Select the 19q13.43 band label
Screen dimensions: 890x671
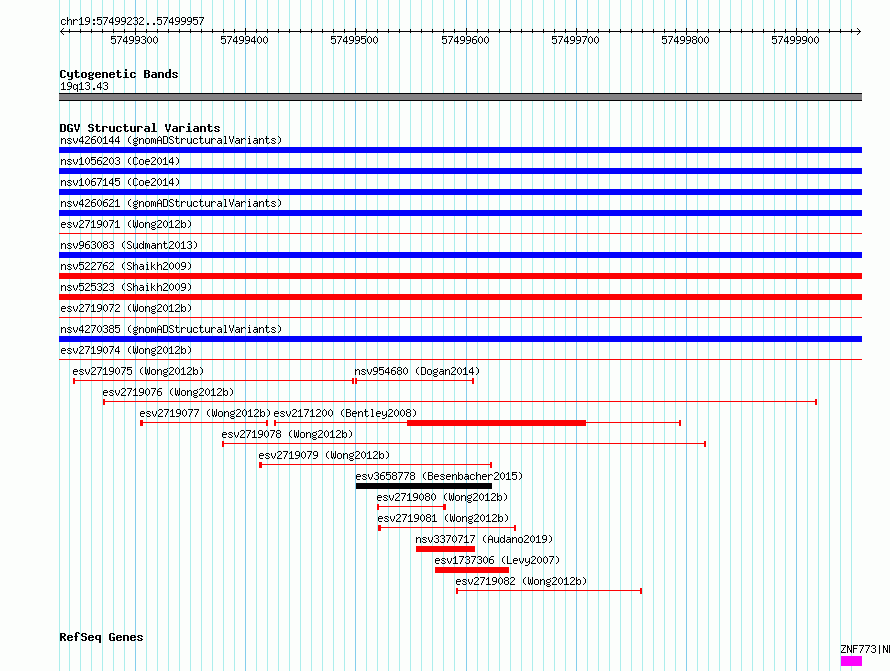click(84, 86)
